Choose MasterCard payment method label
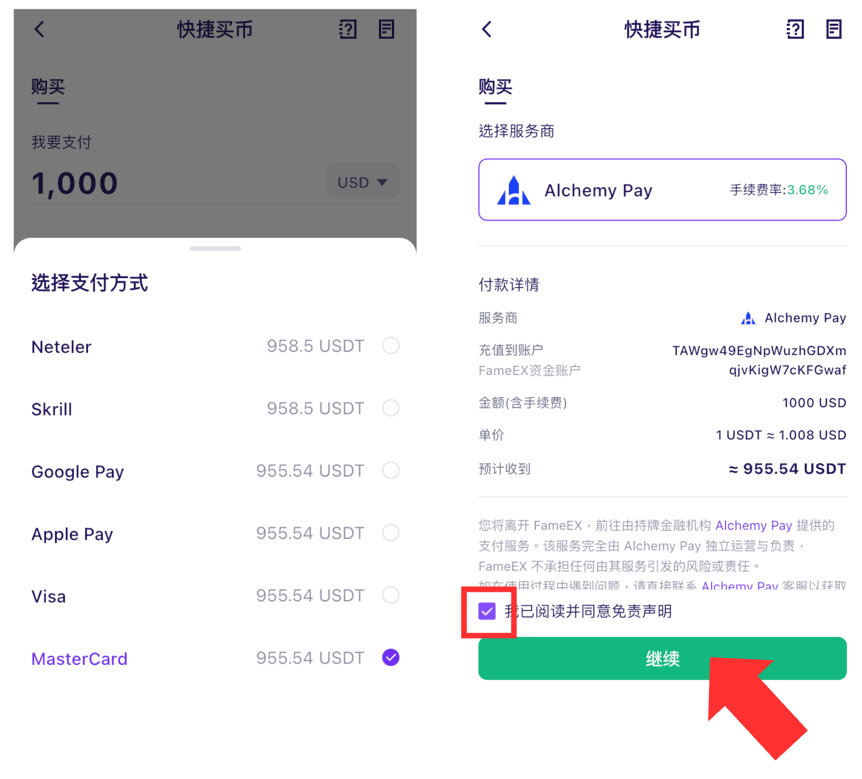 pos(79,659)
